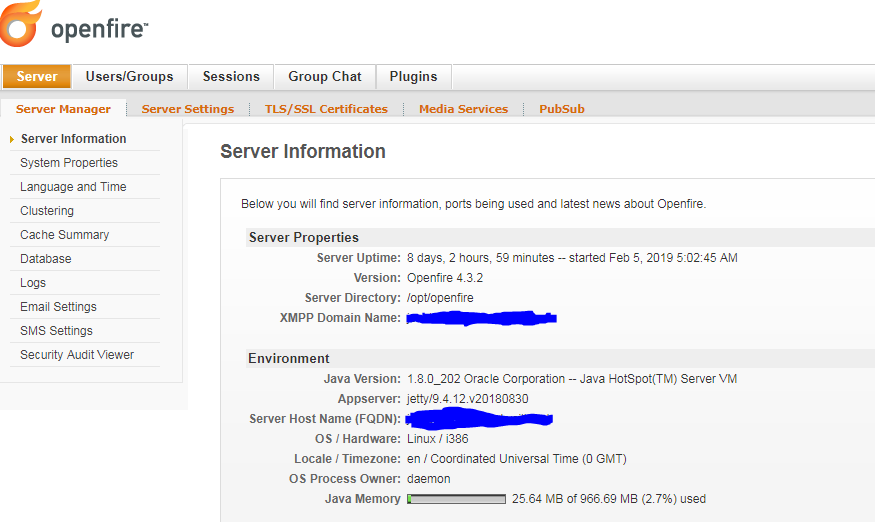Open the Plugins tab
Viewport: 875px width, 522px height.
[x=414, y=76]
